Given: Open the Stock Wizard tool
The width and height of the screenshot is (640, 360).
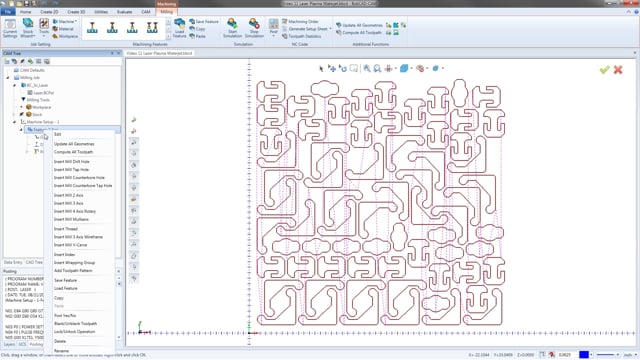Looking at the screenshot, I should pos(28,28).
